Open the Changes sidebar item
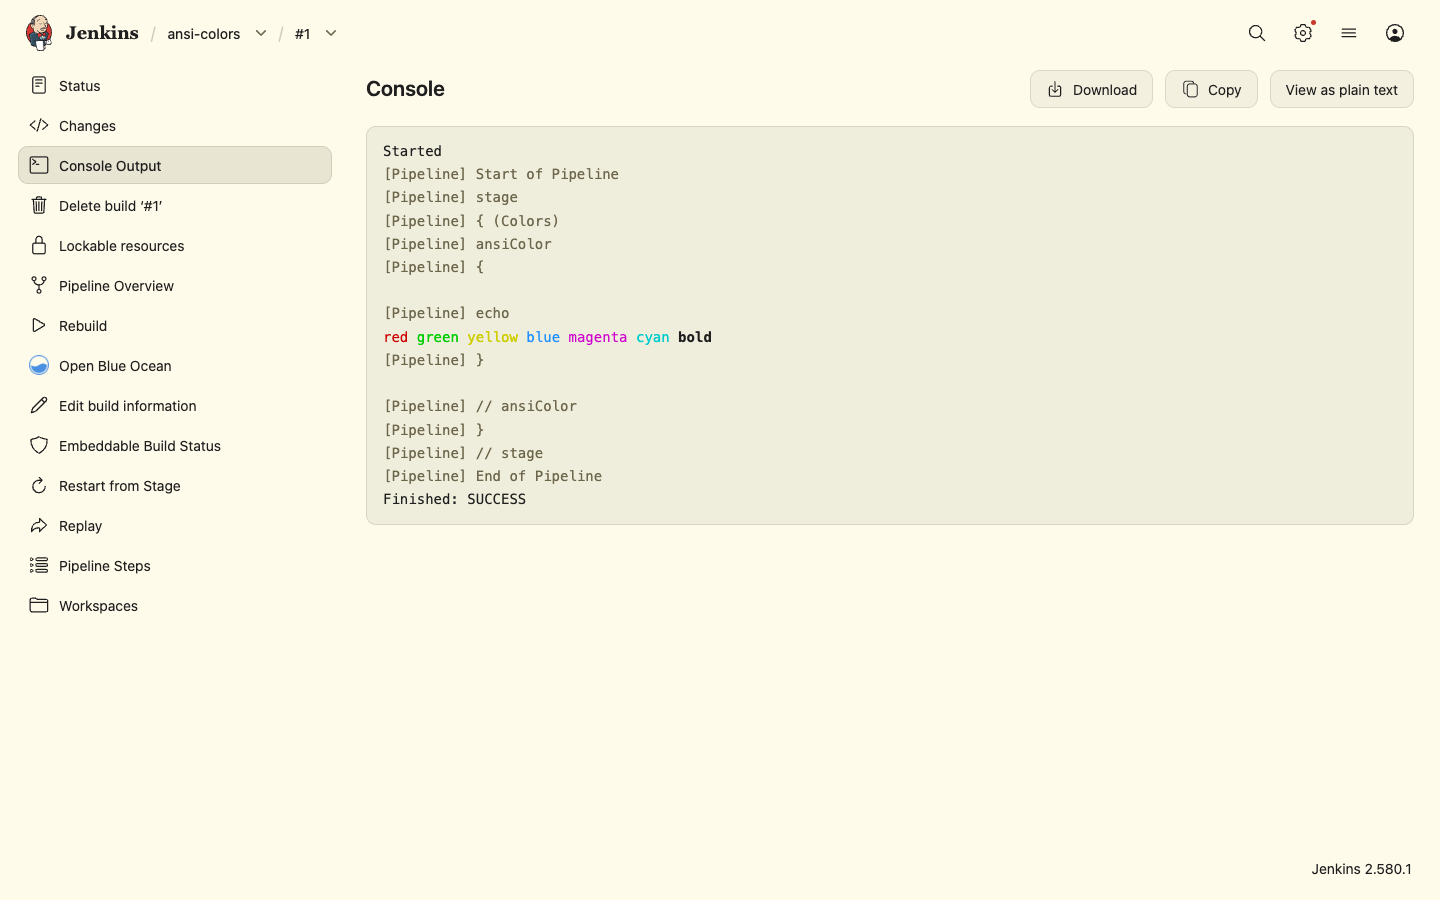The height and width of the screenshot is (900, 1440). point(175,125)
